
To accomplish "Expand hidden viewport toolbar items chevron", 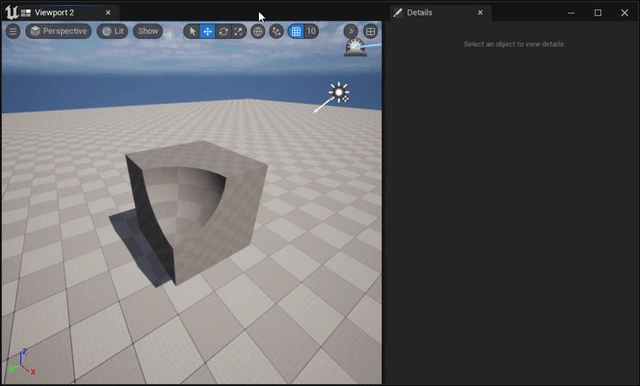I will tap(351, 31).
